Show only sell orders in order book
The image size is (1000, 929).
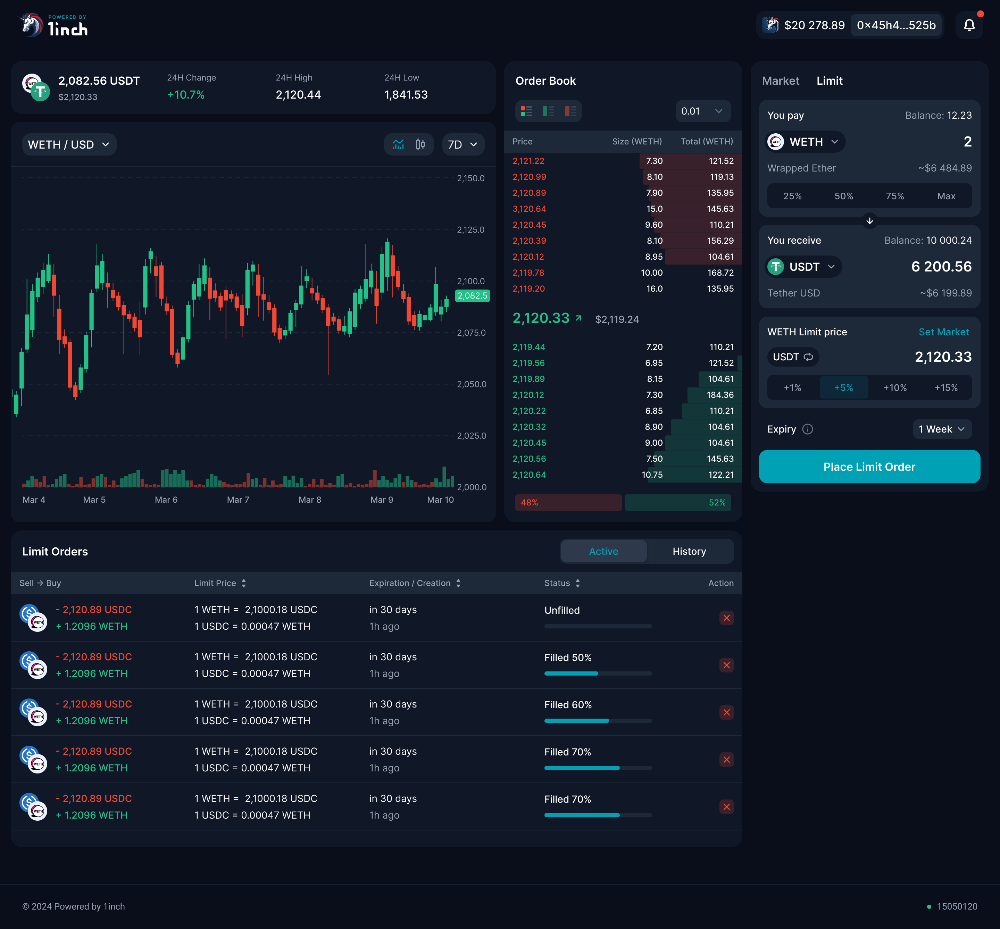(572, 110)
